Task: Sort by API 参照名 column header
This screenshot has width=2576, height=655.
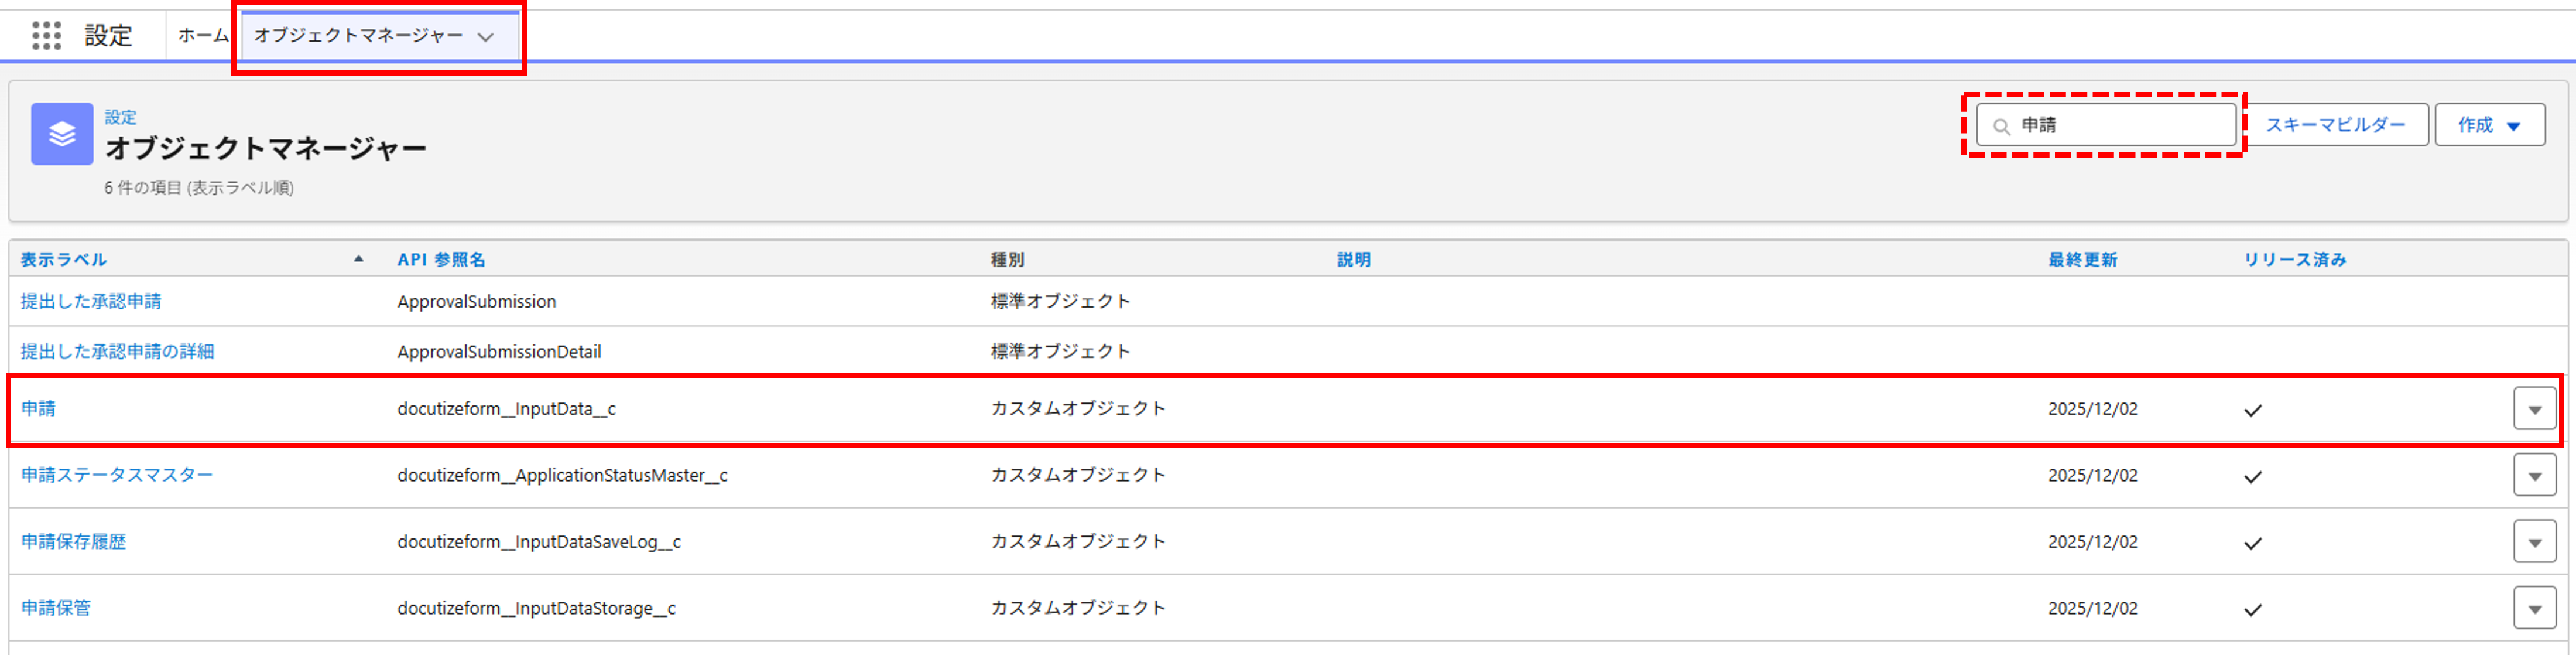Action: click(x=441, y=259)
